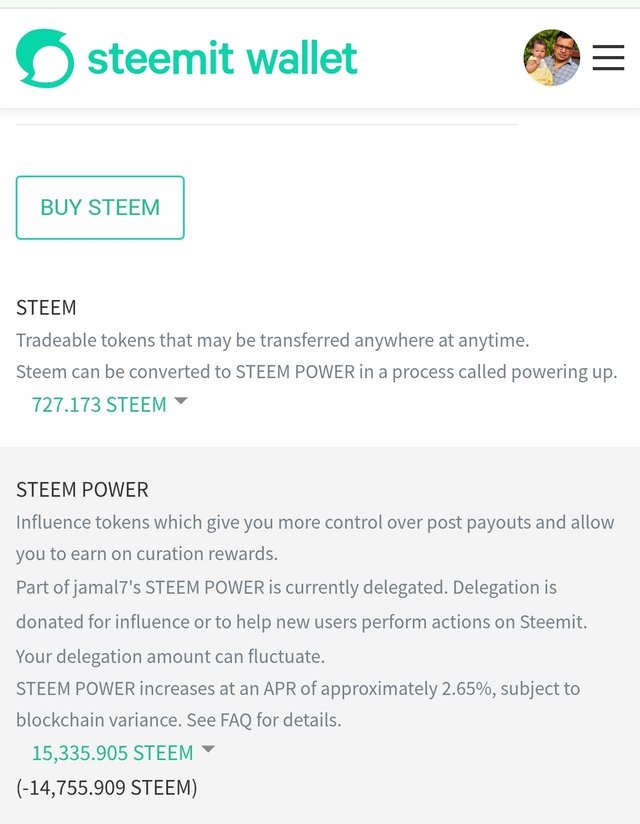Click the delegated amount (-14,755.909 STEEM)
Viewport: 640px width, 824px height.
(x=107, y=788)
